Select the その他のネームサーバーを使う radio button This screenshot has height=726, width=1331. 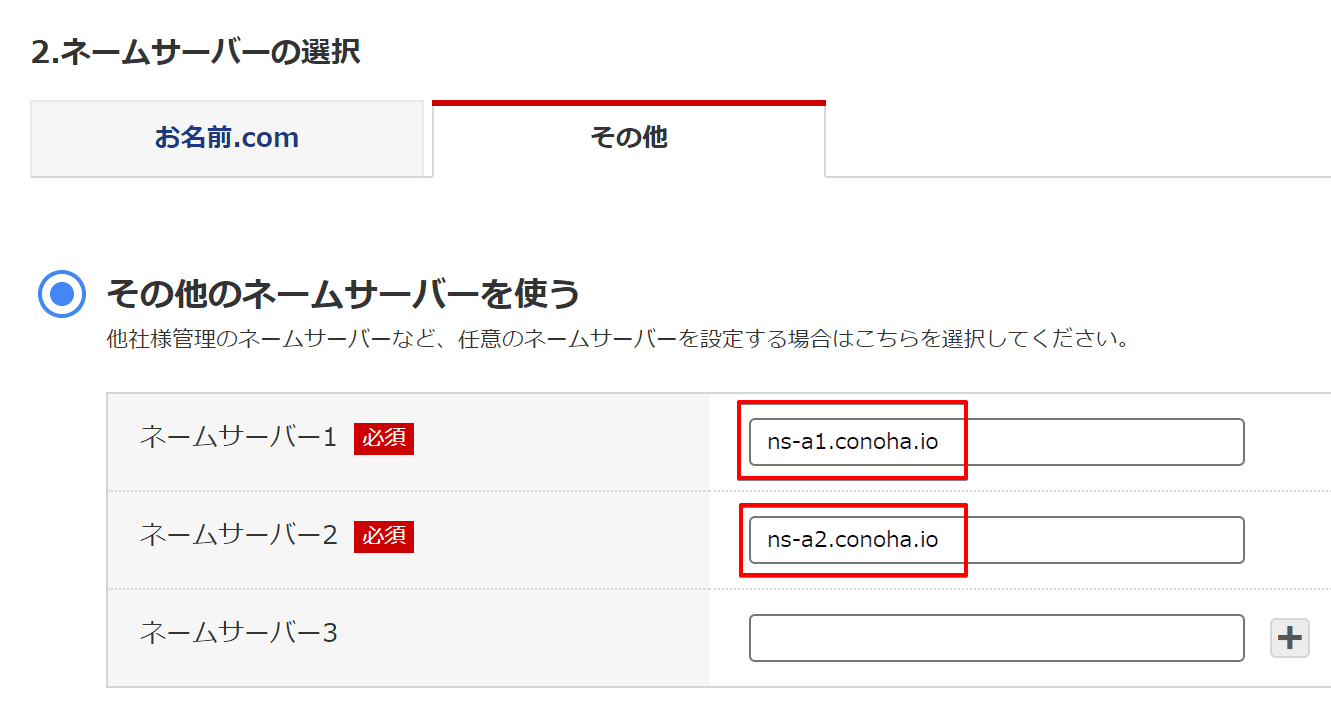coord(62,294)
